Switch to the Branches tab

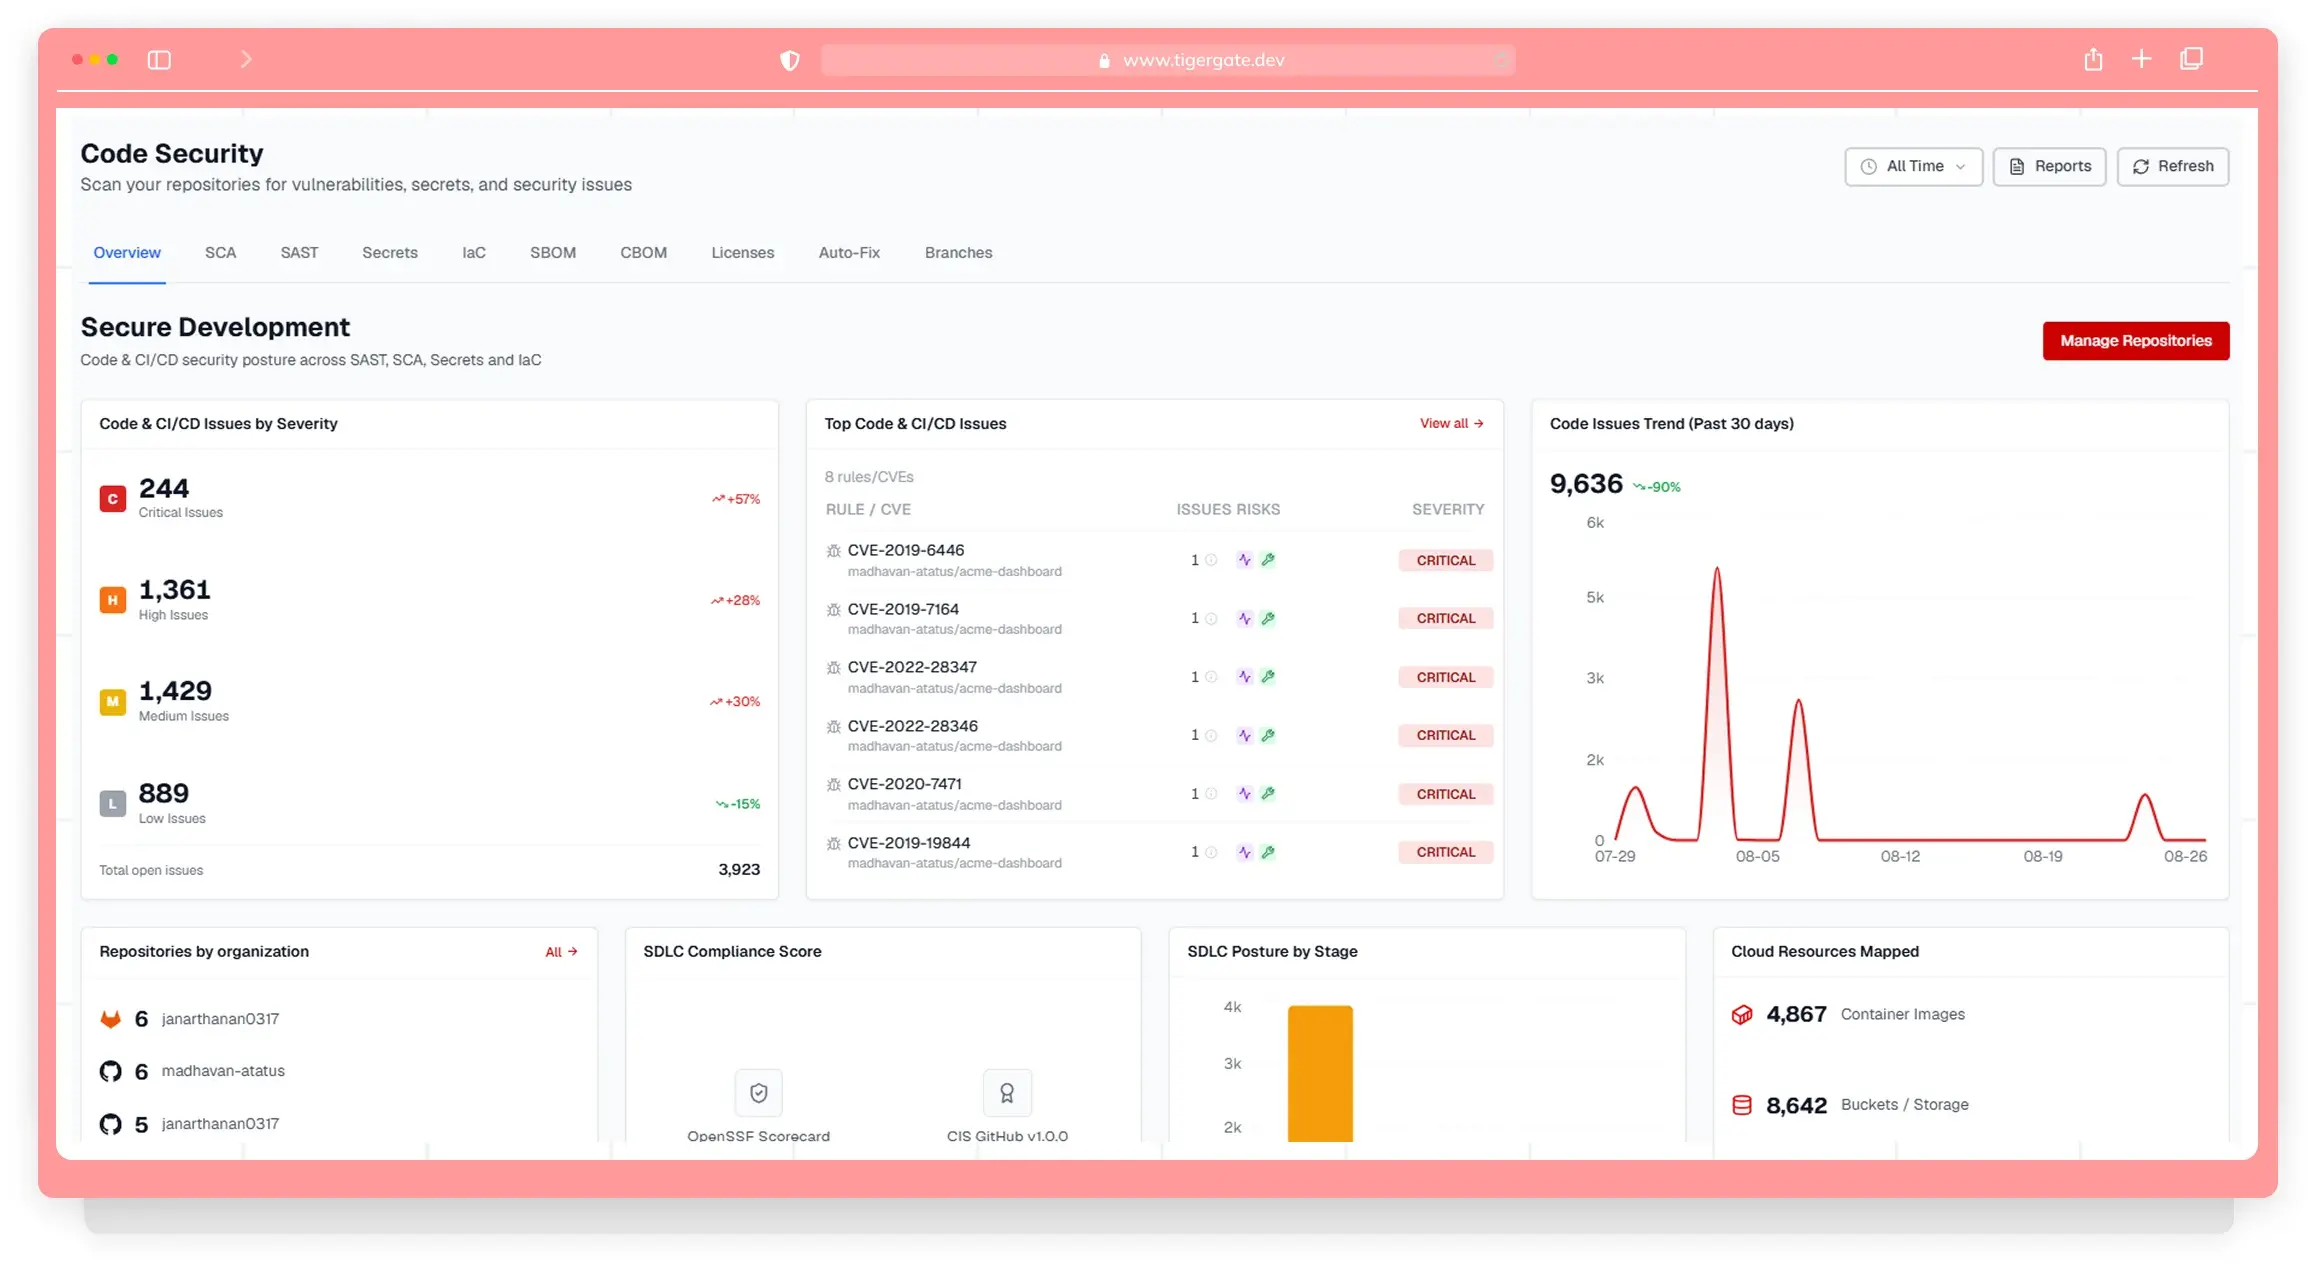click(x=958, y=253)
